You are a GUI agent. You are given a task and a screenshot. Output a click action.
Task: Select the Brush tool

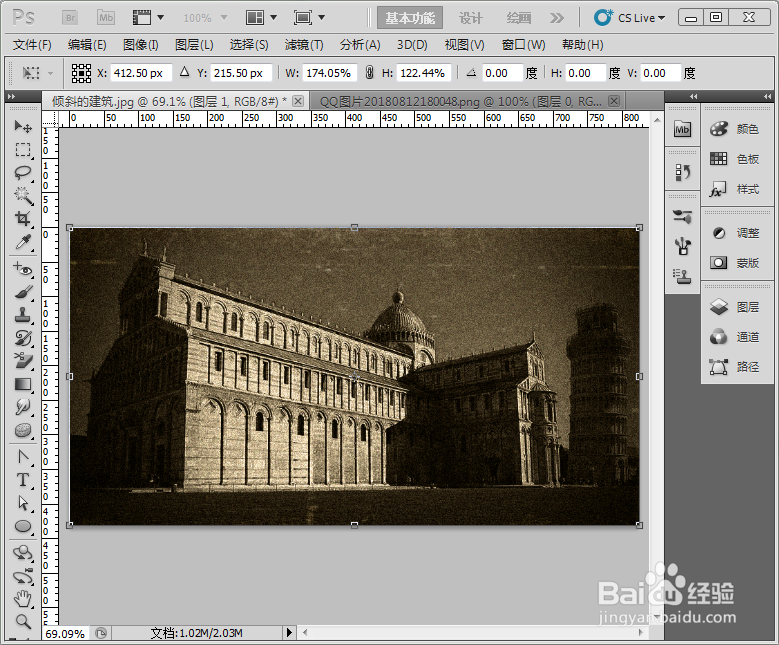point(23,292)
